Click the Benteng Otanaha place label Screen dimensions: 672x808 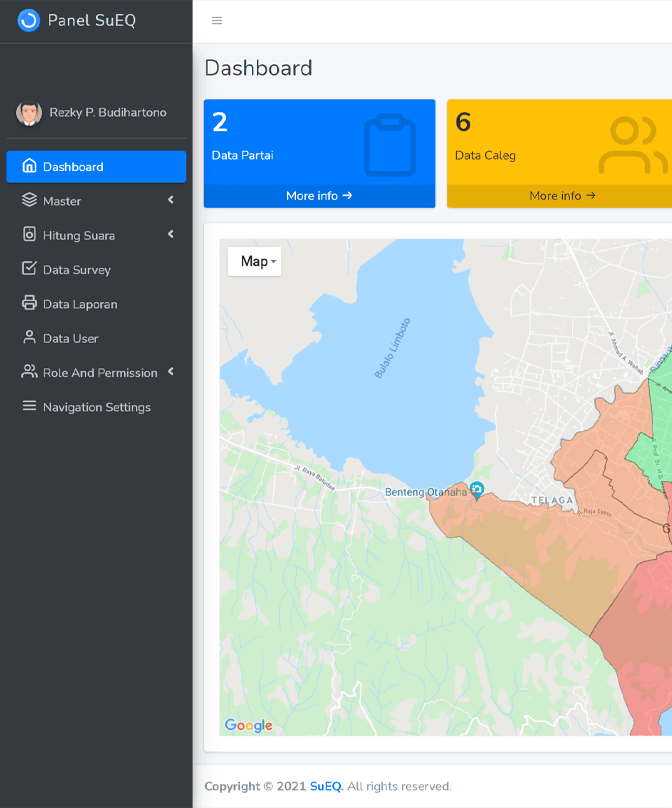point(426,492)
